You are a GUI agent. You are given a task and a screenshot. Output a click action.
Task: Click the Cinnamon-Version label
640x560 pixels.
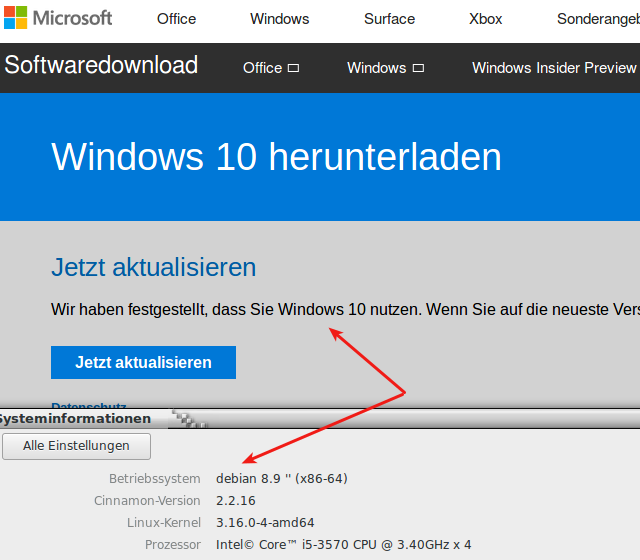click(147, 500)
